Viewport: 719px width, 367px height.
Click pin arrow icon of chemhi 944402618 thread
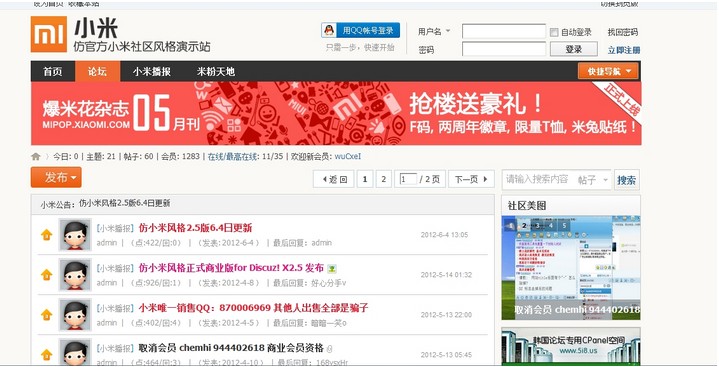tap(46, 355)
